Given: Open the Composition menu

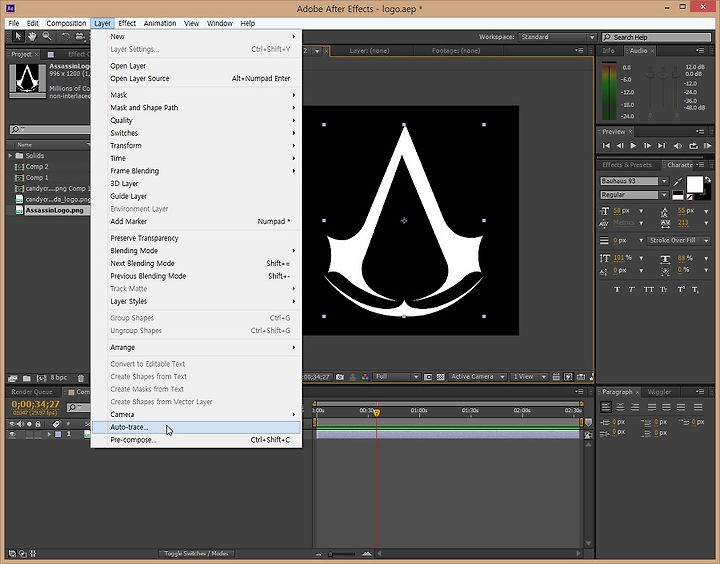Looking at the screenshot, I should click(66, 23).
